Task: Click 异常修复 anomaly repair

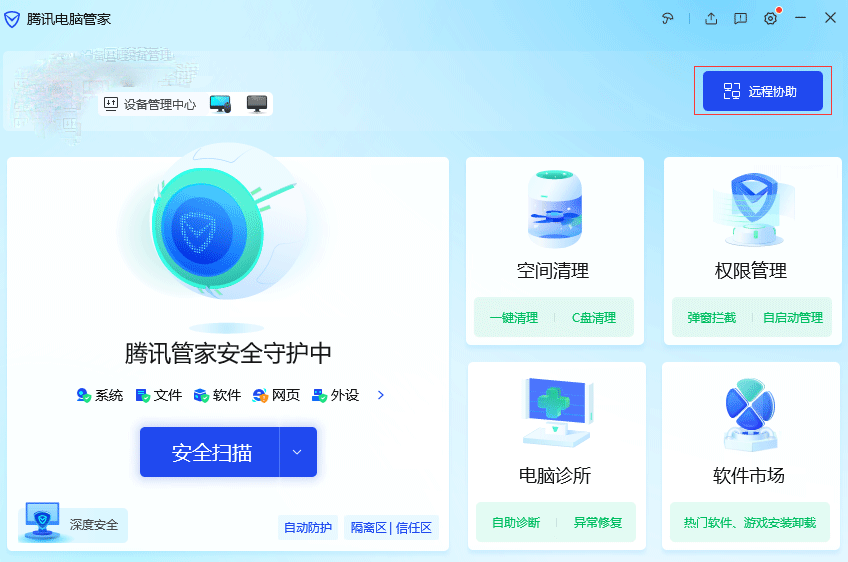Action: pos(598,523)
